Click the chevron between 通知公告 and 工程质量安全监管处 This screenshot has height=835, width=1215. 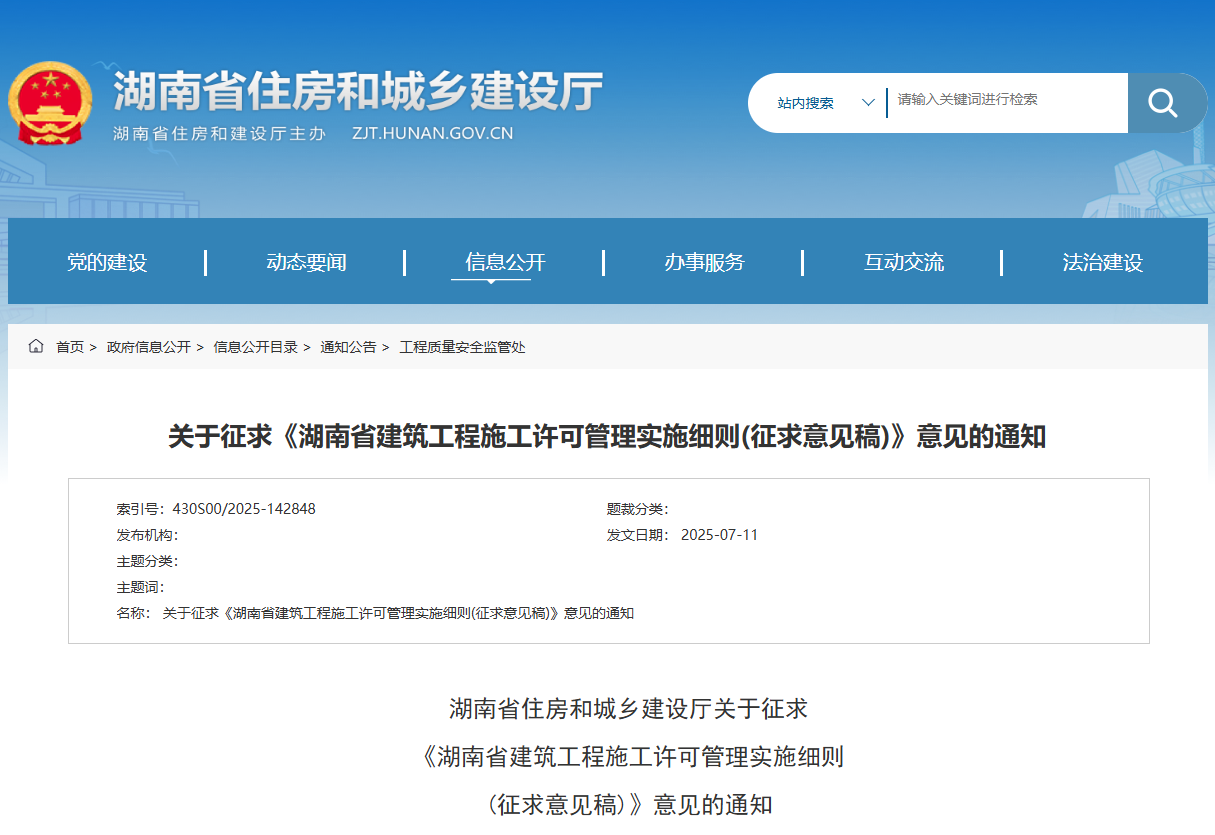(386, 347)
